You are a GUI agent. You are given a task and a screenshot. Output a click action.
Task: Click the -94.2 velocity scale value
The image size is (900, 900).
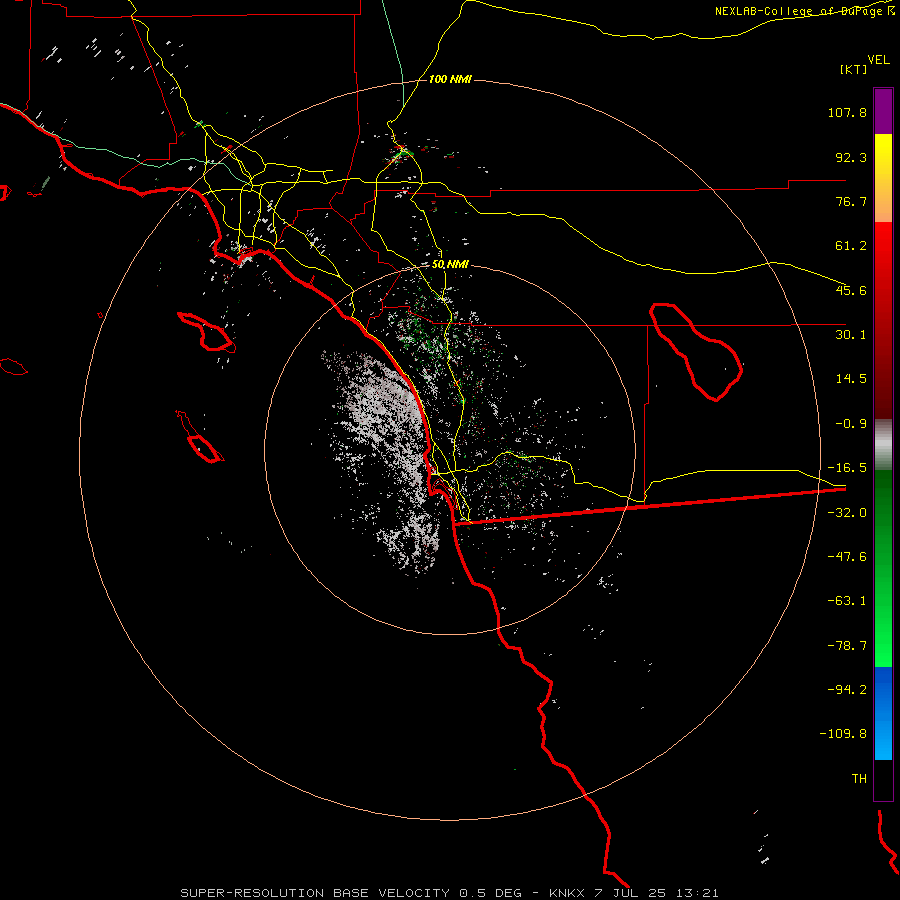point(847,690)
